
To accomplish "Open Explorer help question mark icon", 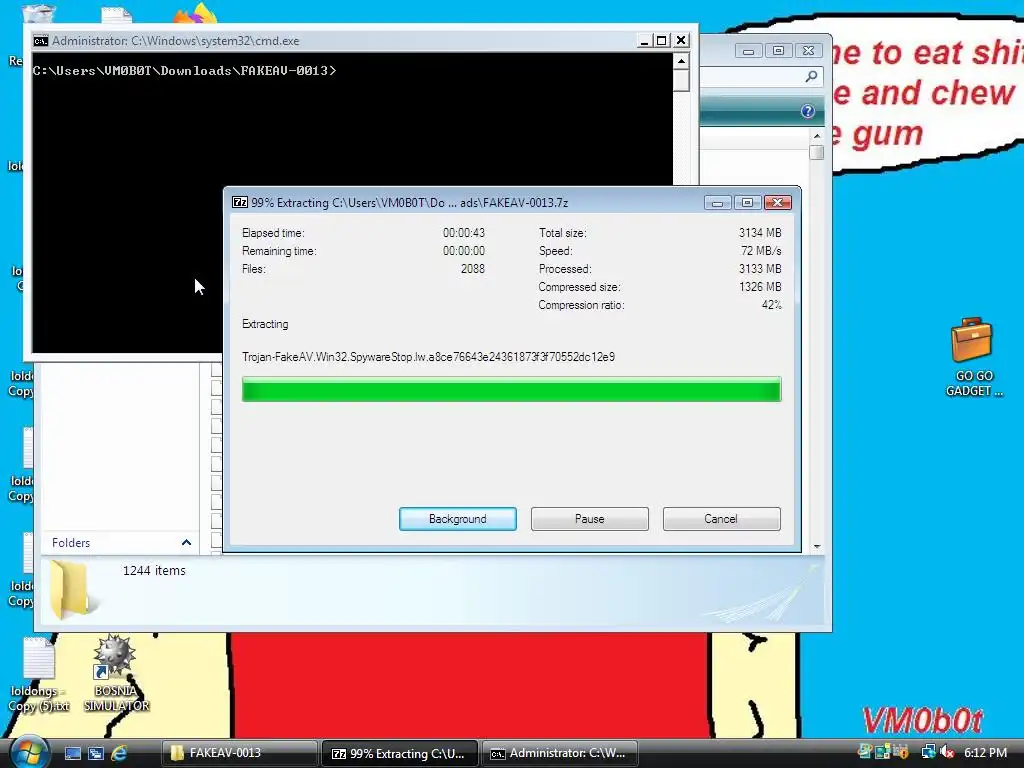I will point(808,111).
